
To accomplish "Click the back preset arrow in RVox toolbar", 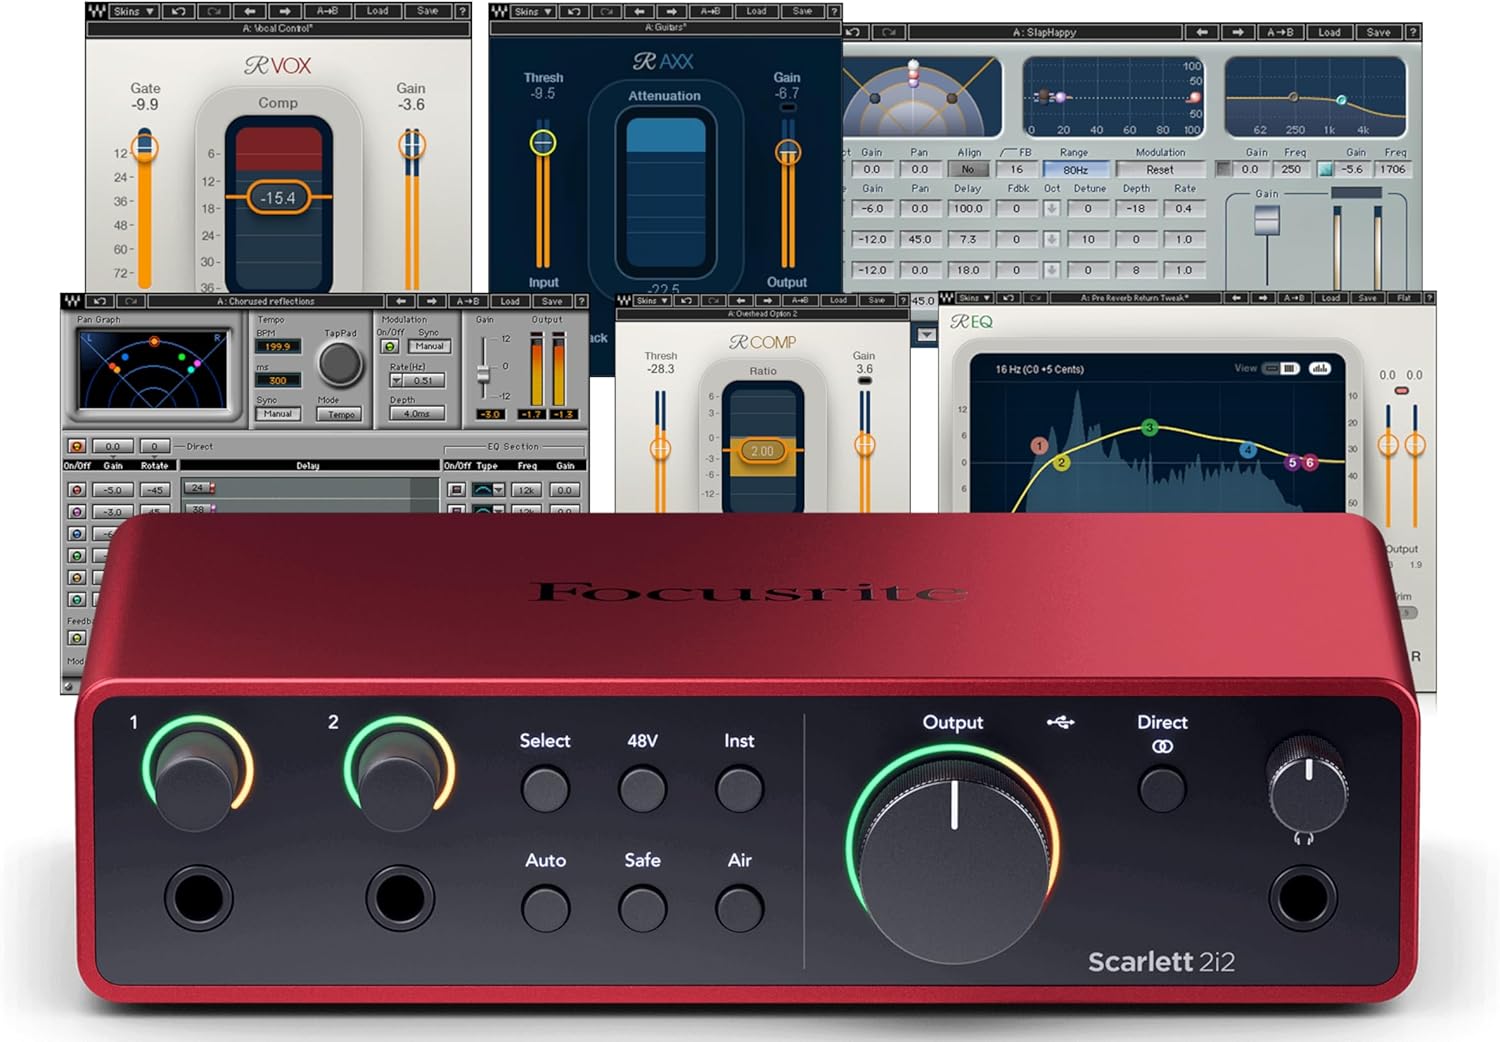I will 250,11.
